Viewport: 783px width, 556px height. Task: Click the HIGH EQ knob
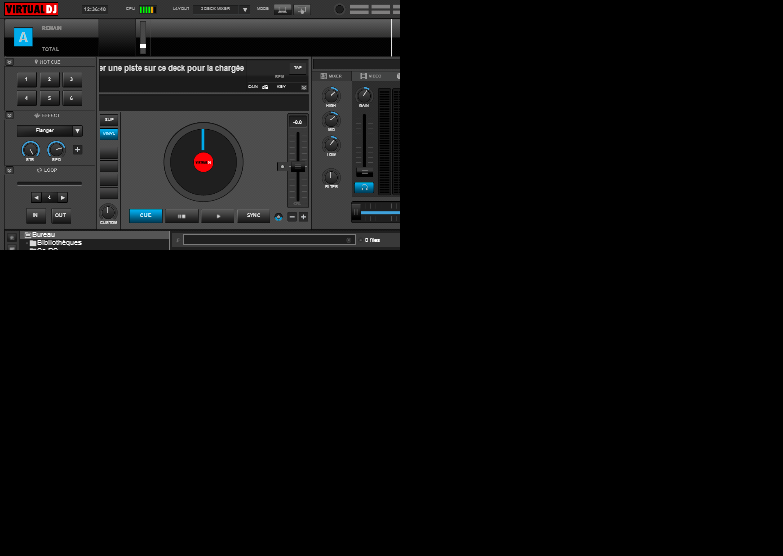tap(331, 95)
